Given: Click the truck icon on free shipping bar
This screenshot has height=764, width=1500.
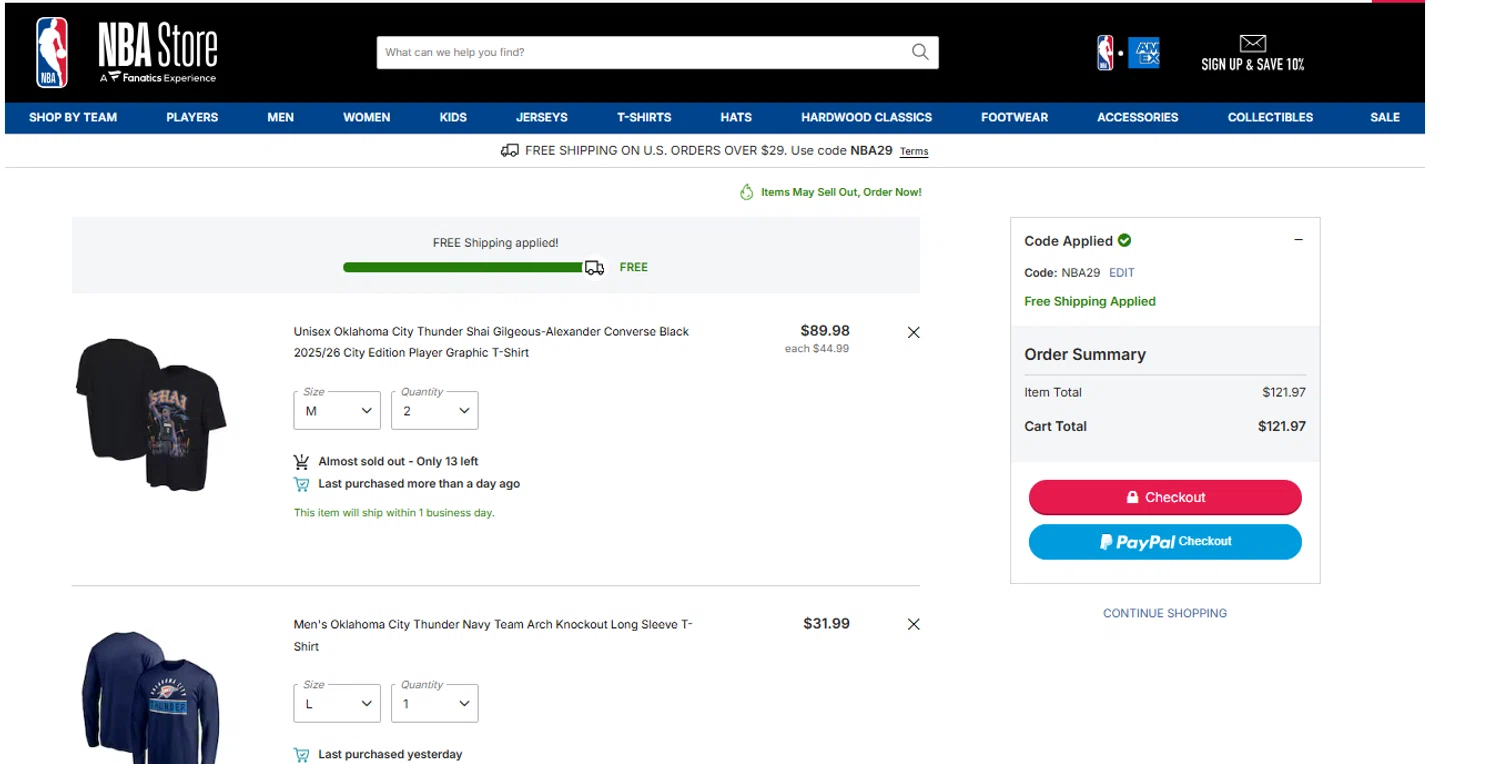Looking at the screenshot, I should (594, 267).
